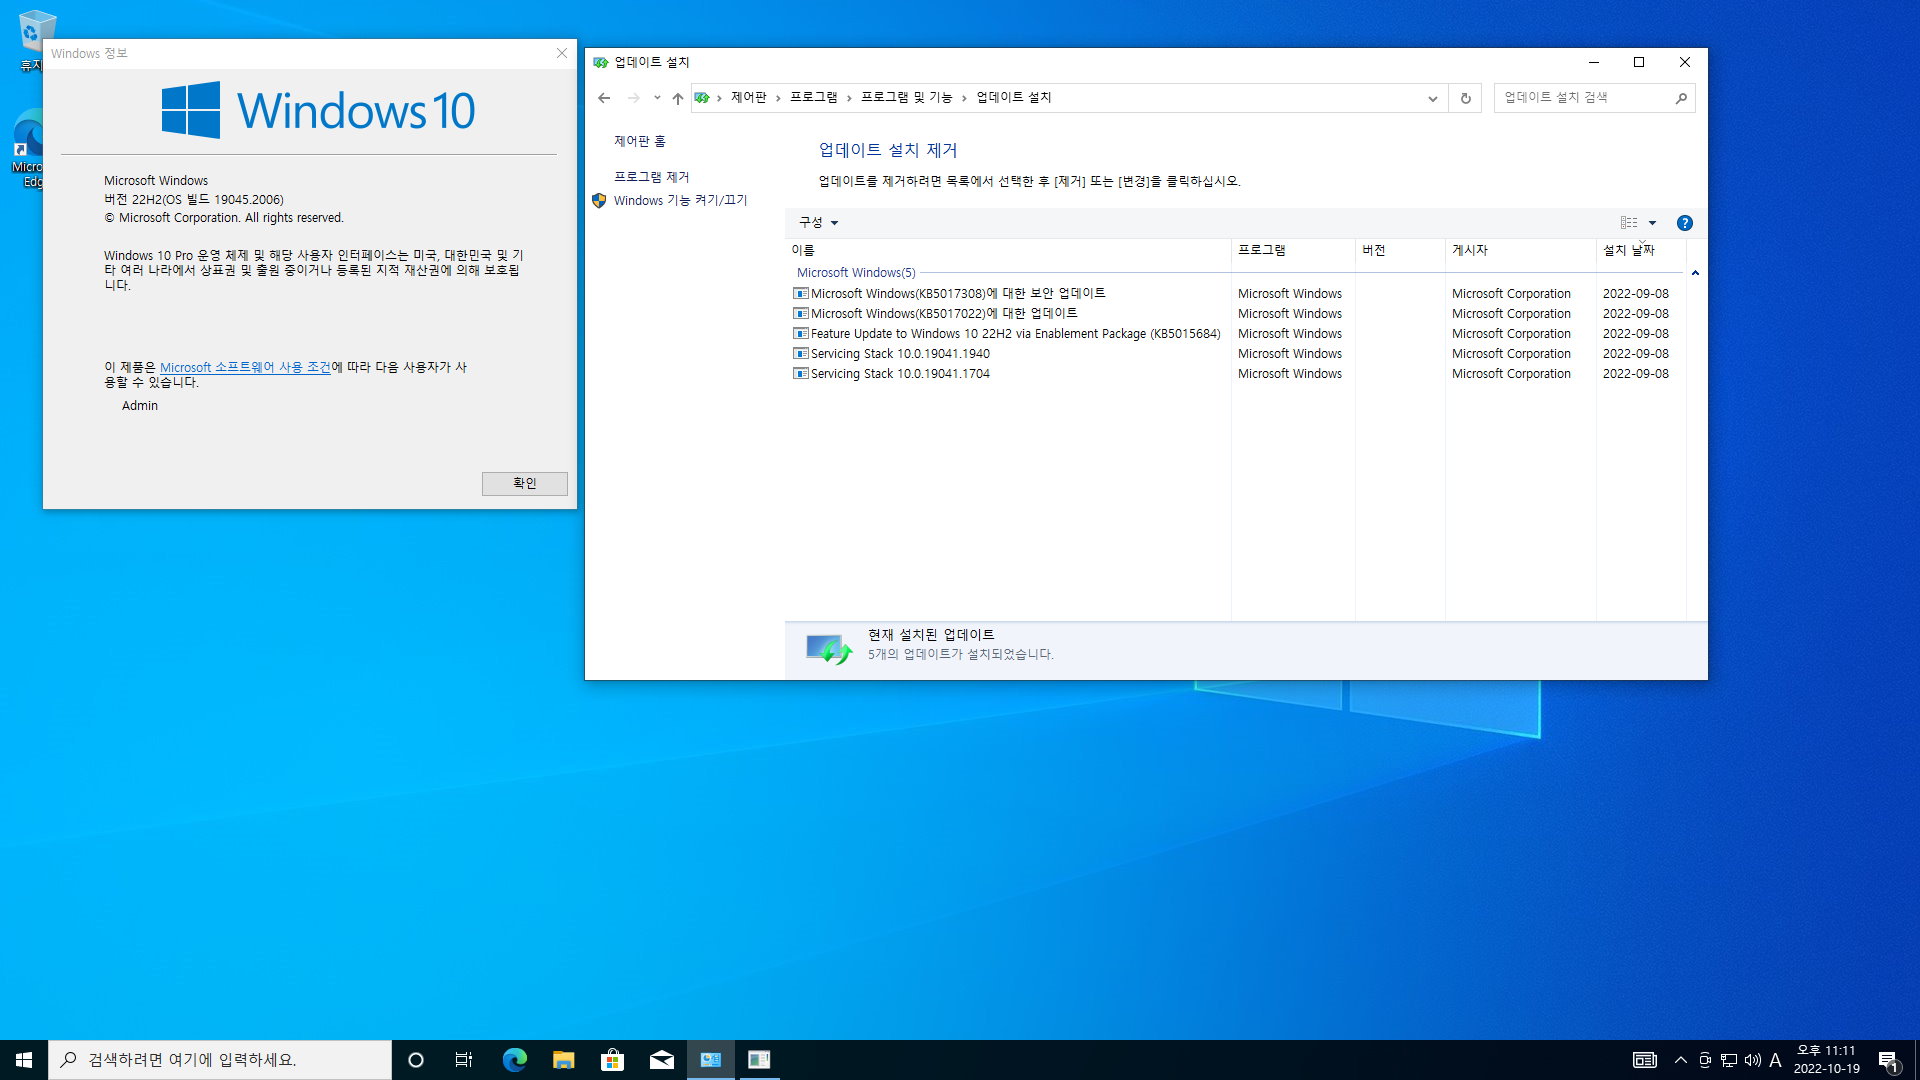Sort by 프로그램 column header

click(x=1293, y=250)
